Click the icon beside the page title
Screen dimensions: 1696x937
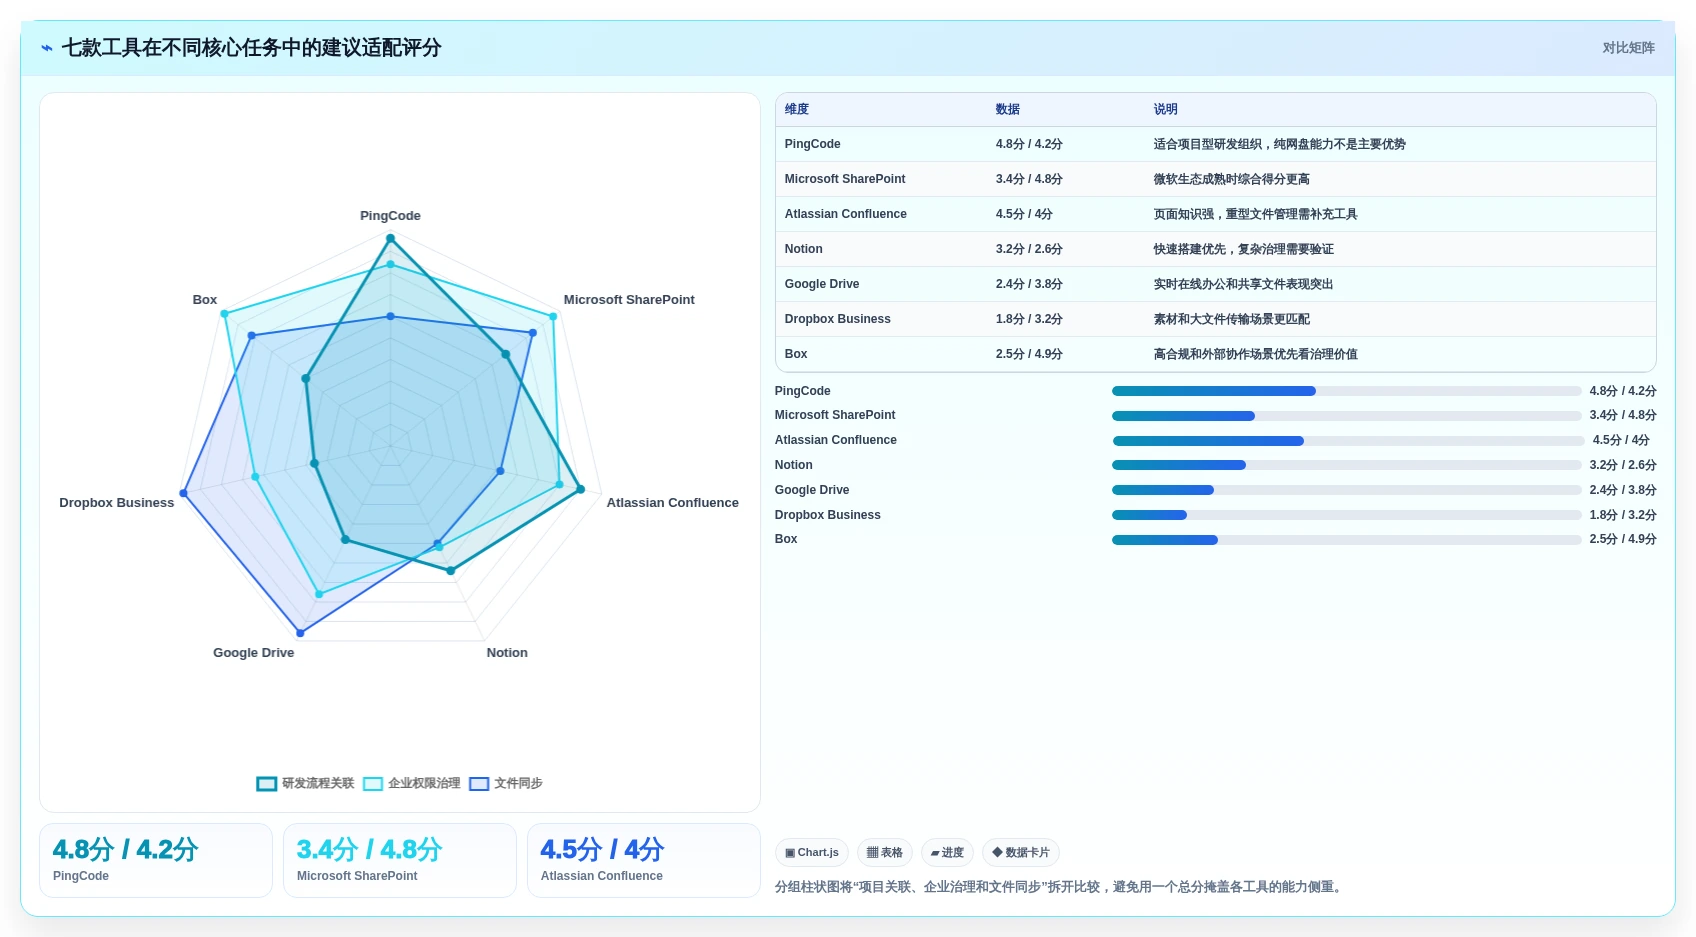coord(47,48)
